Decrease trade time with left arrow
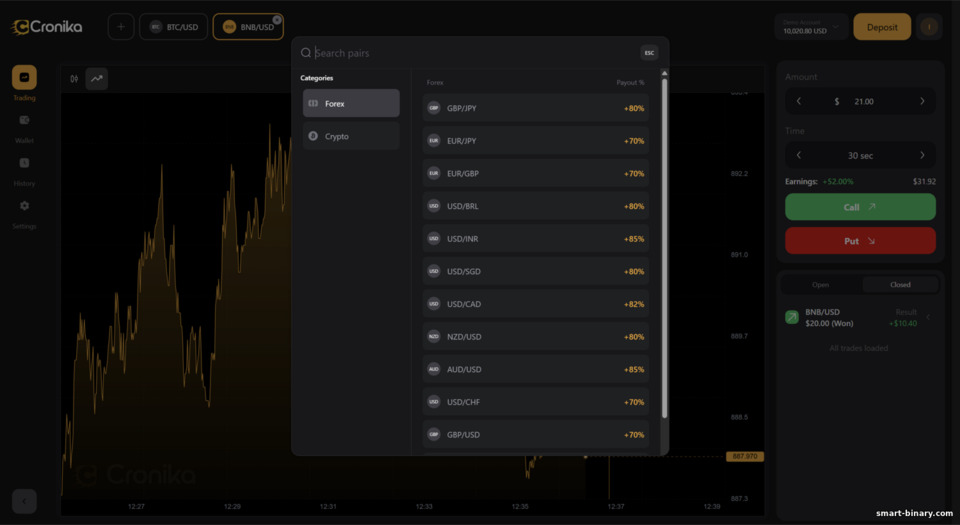Image resolution: width=960 pixels, height=525 pixels. (x=798, y=155)
